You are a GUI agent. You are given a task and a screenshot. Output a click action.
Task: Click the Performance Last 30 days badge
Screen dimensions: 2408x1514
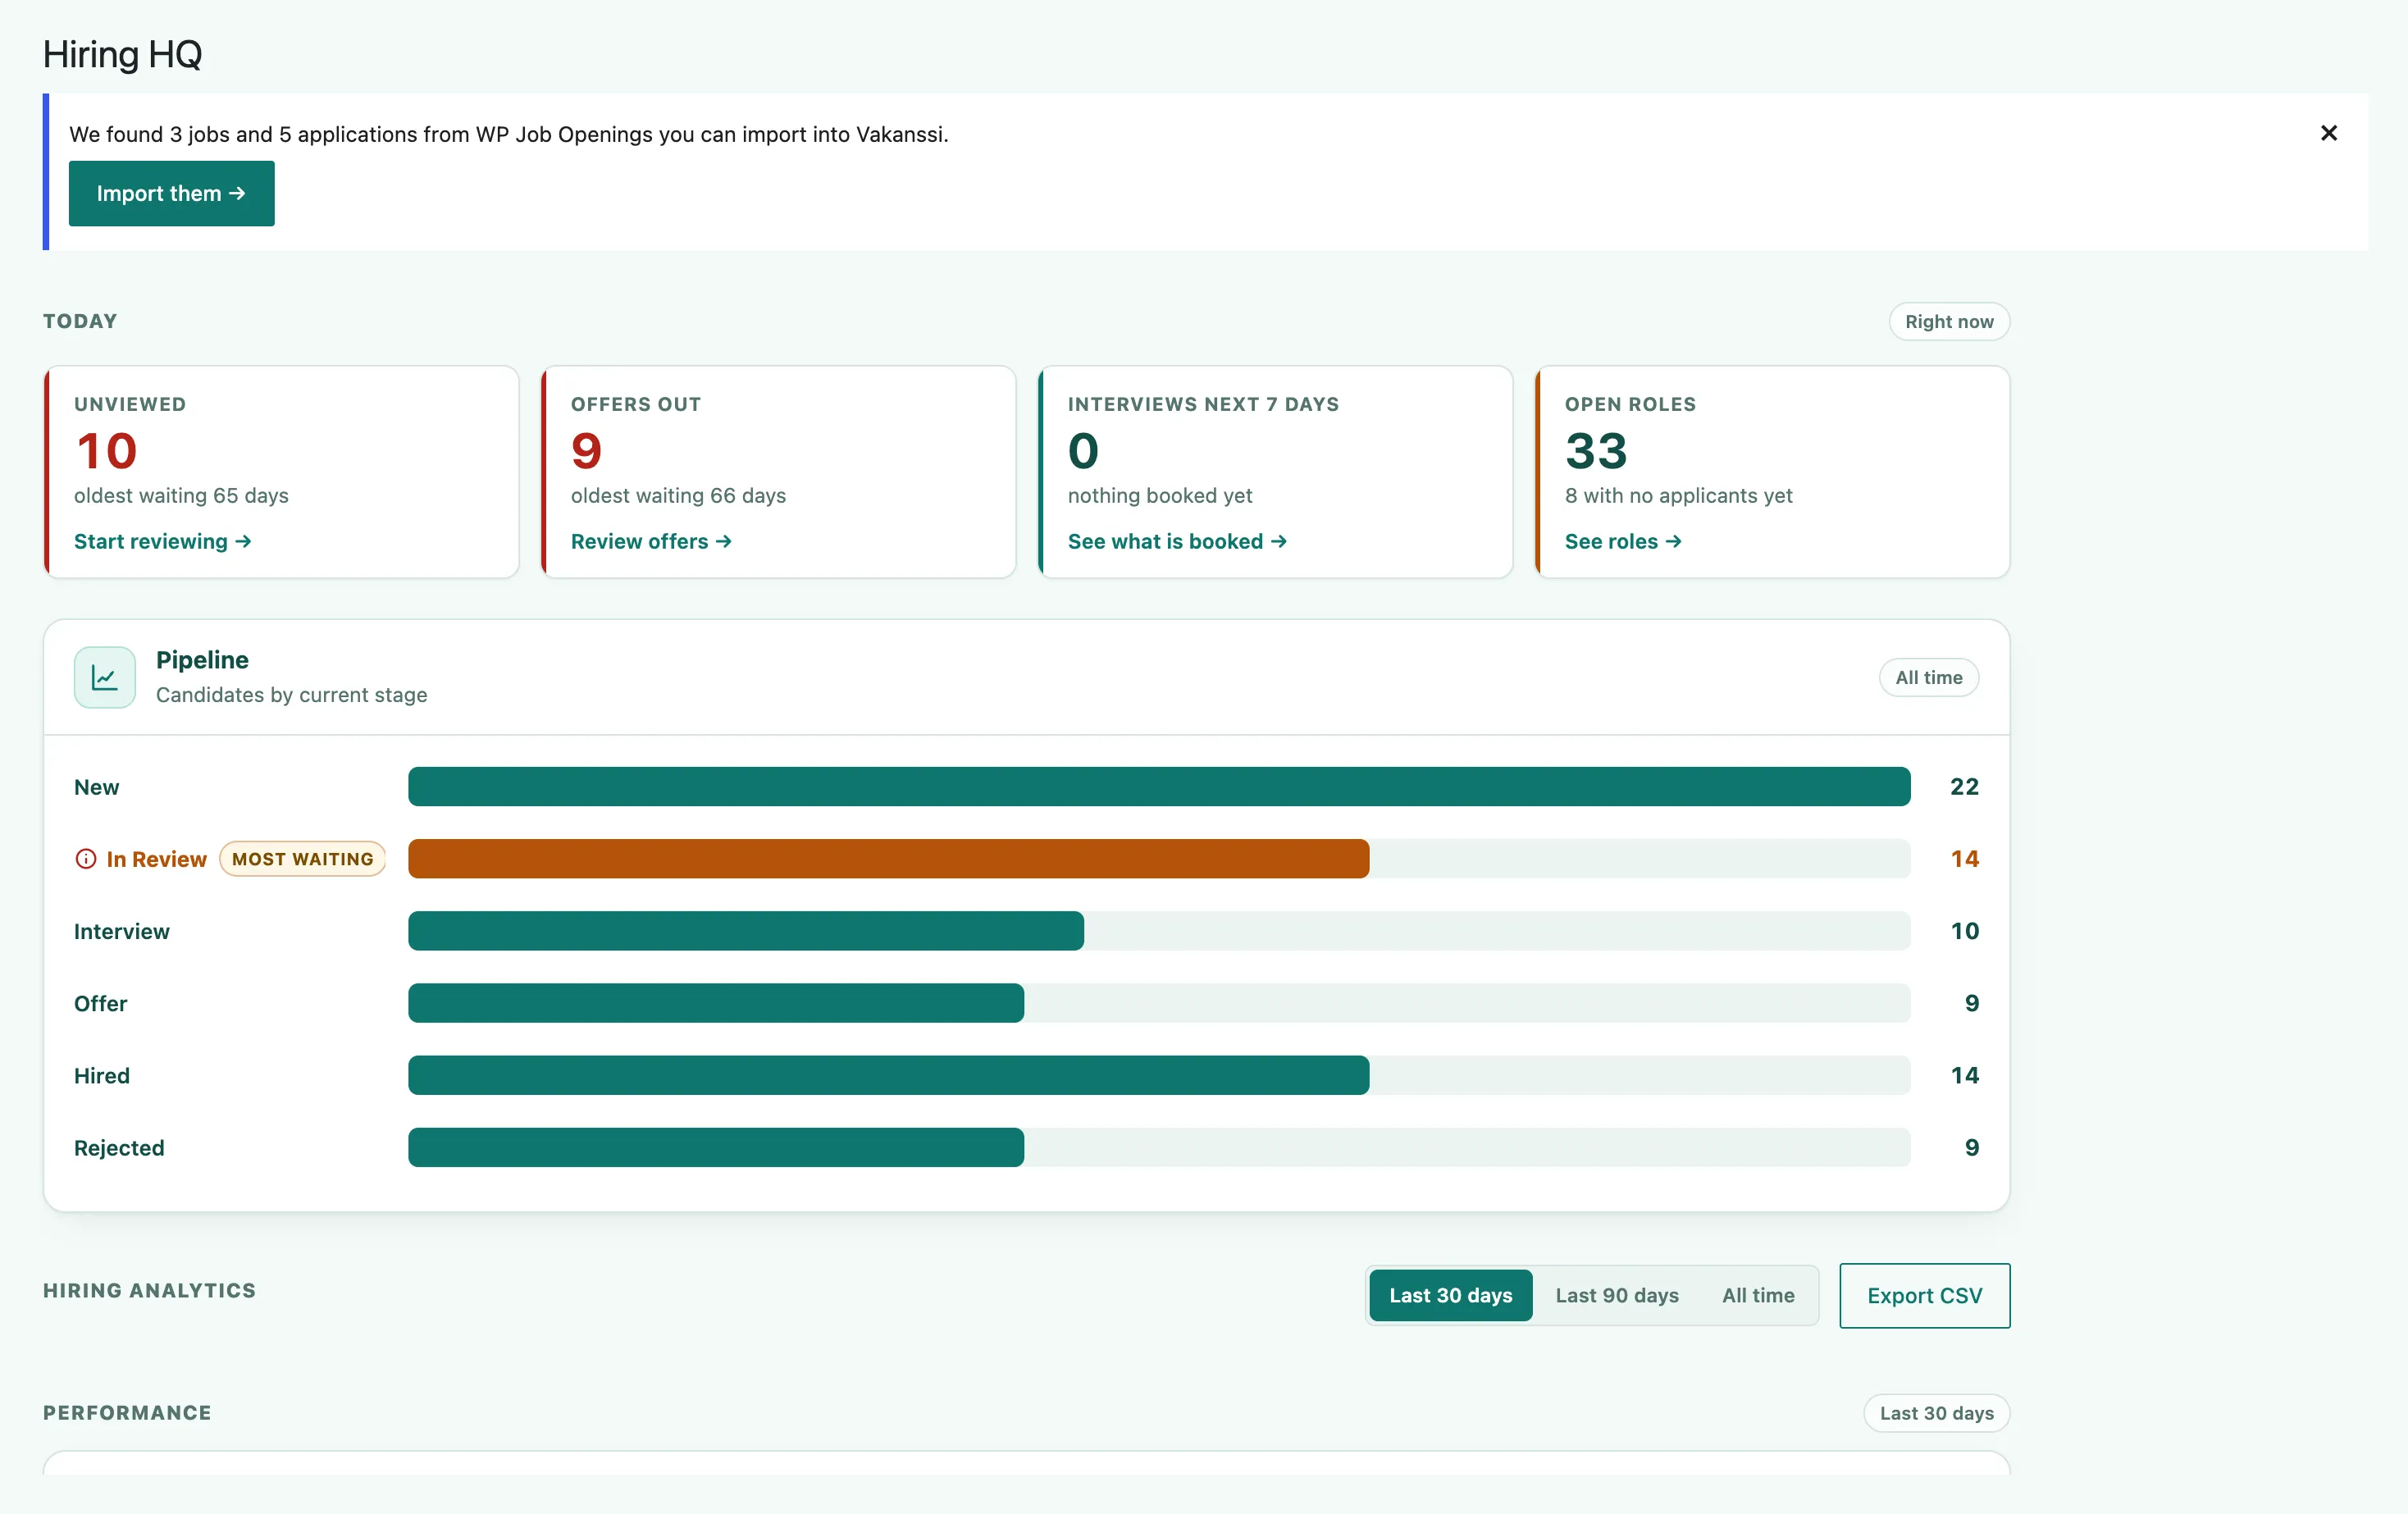(x=1936, y=1413)
